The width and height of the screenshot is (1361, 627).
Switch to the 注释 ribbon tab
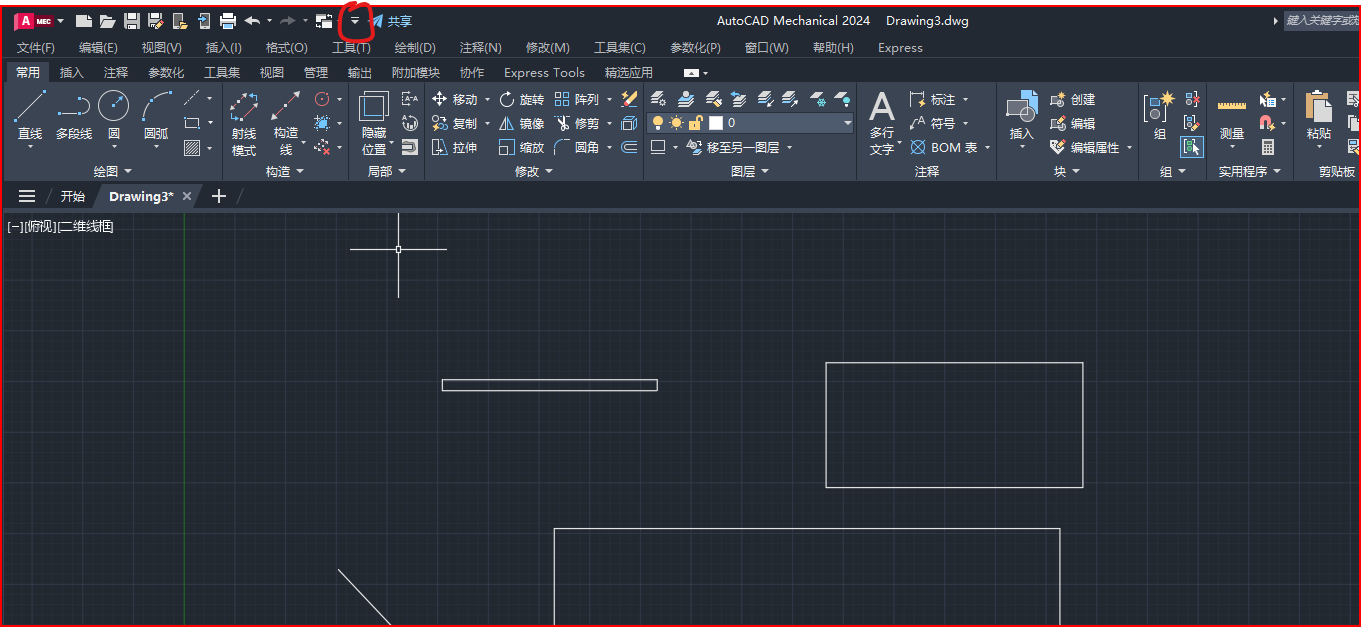click(116, 72)
